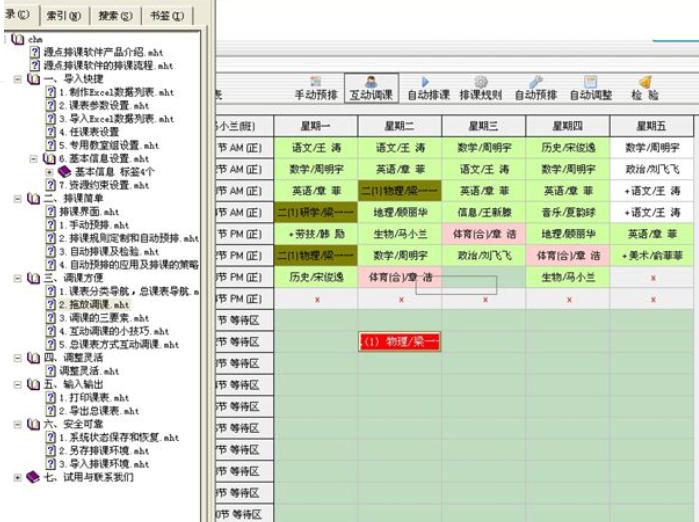Open 4.互动调课的小技巧.mht topic

coord(114,331)
